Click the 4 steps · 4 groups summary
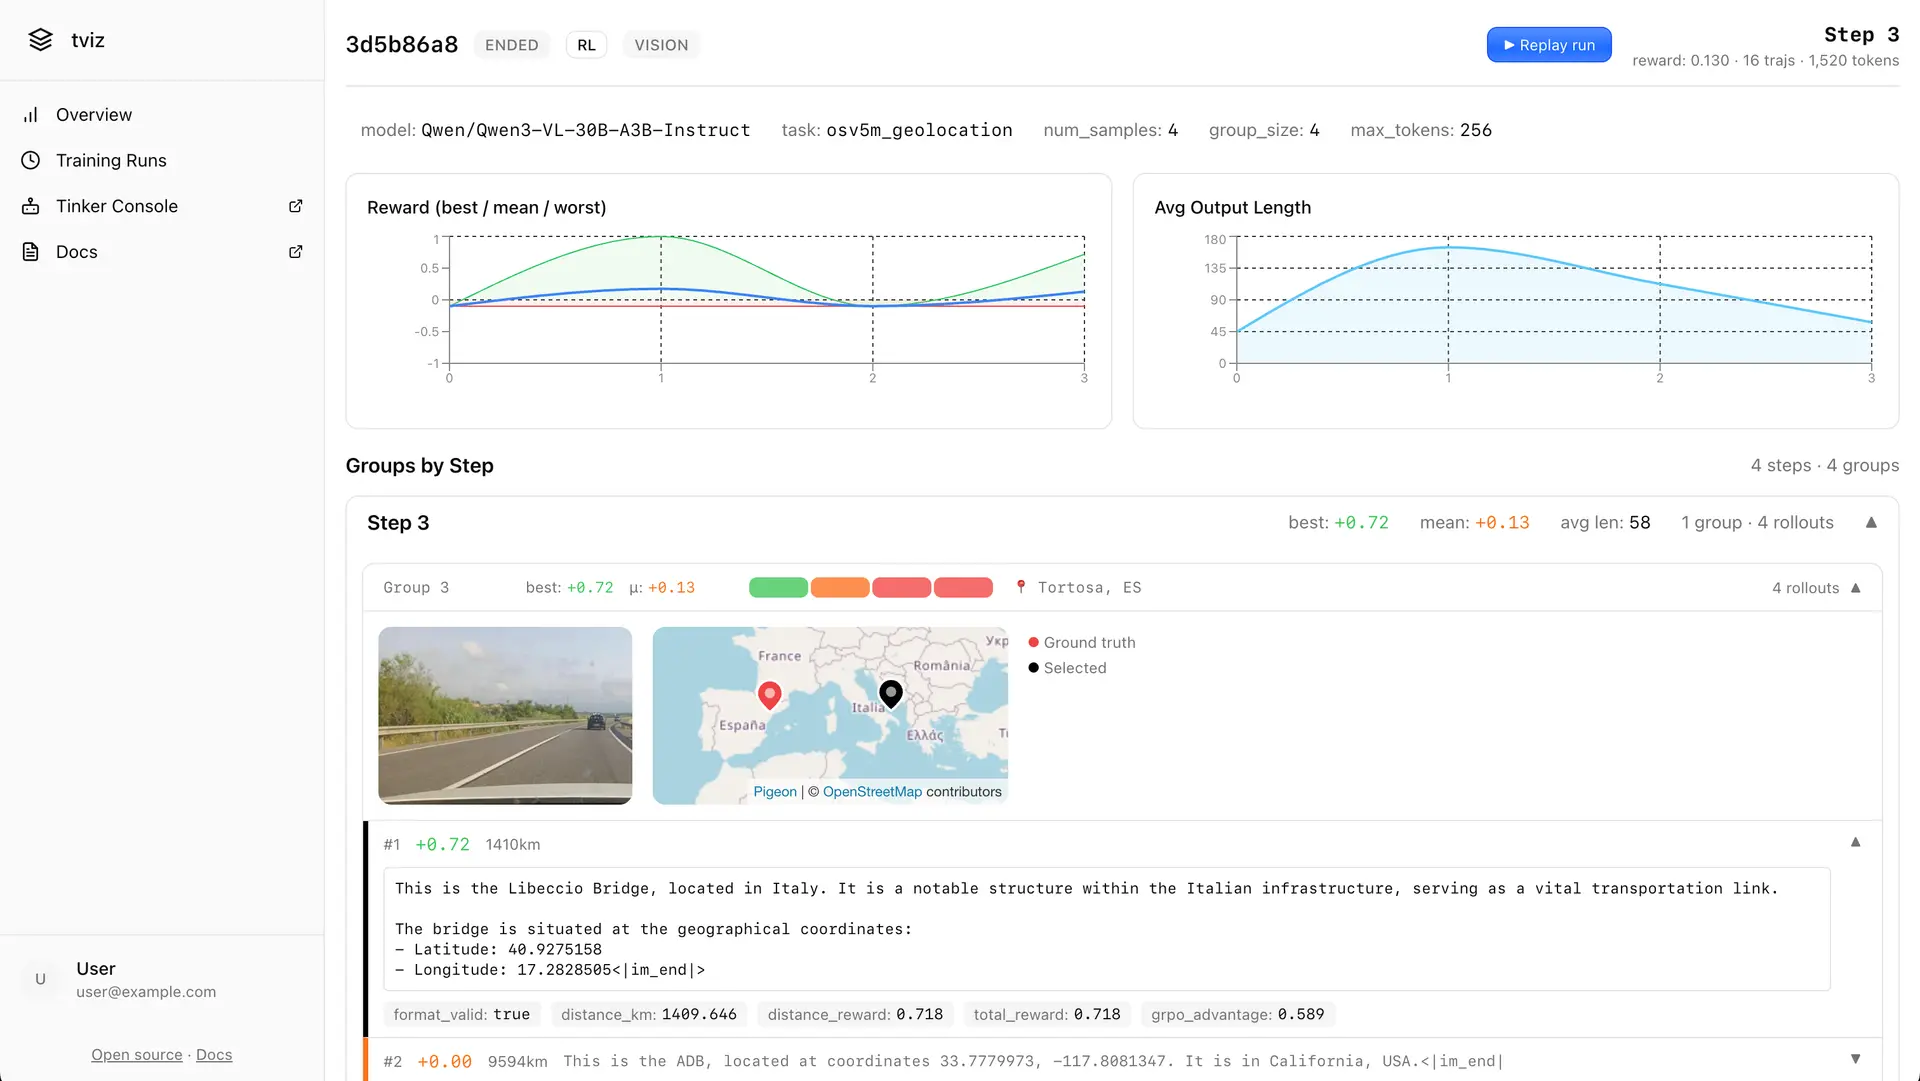 (1825, 466)
